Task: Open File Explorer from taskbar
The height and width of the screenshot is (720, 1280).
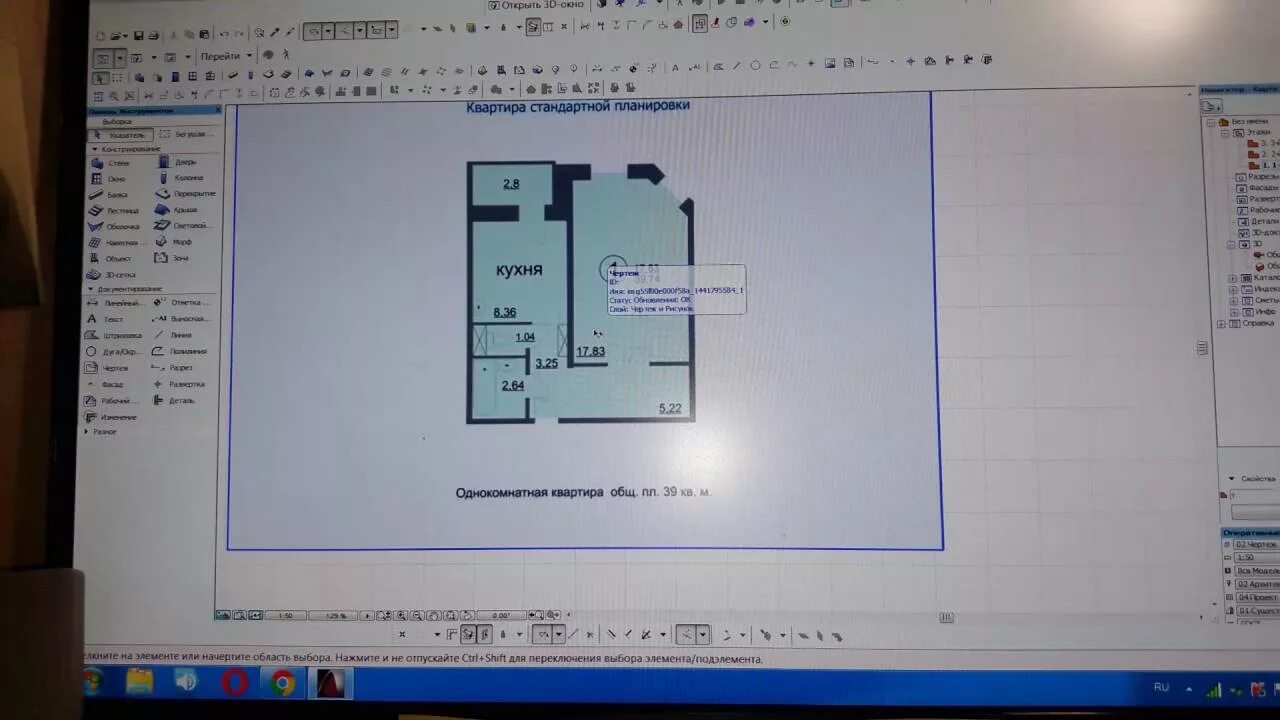Action: [x=140, y=683]
